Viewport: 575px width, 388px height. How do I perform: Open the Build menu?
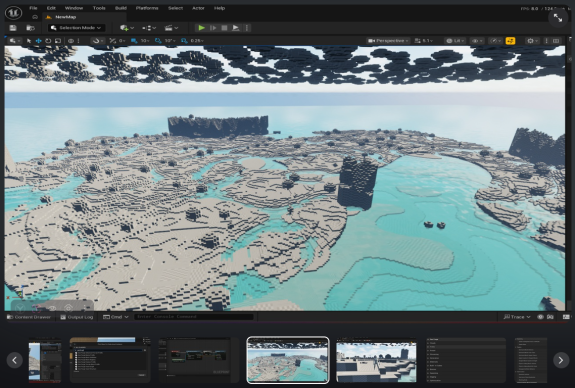point(121,8)
